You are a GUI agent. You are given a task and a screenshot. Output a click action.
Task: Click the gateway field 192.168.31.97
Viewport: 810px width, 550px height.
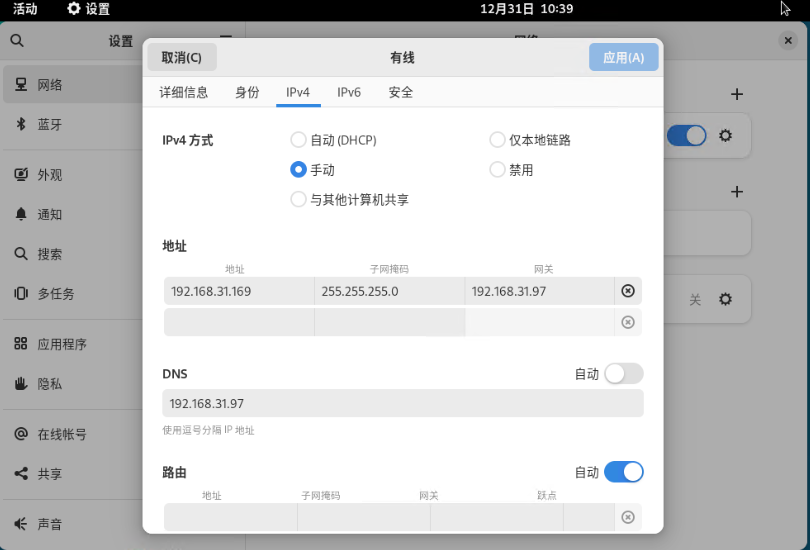click(x=540, y=291)
